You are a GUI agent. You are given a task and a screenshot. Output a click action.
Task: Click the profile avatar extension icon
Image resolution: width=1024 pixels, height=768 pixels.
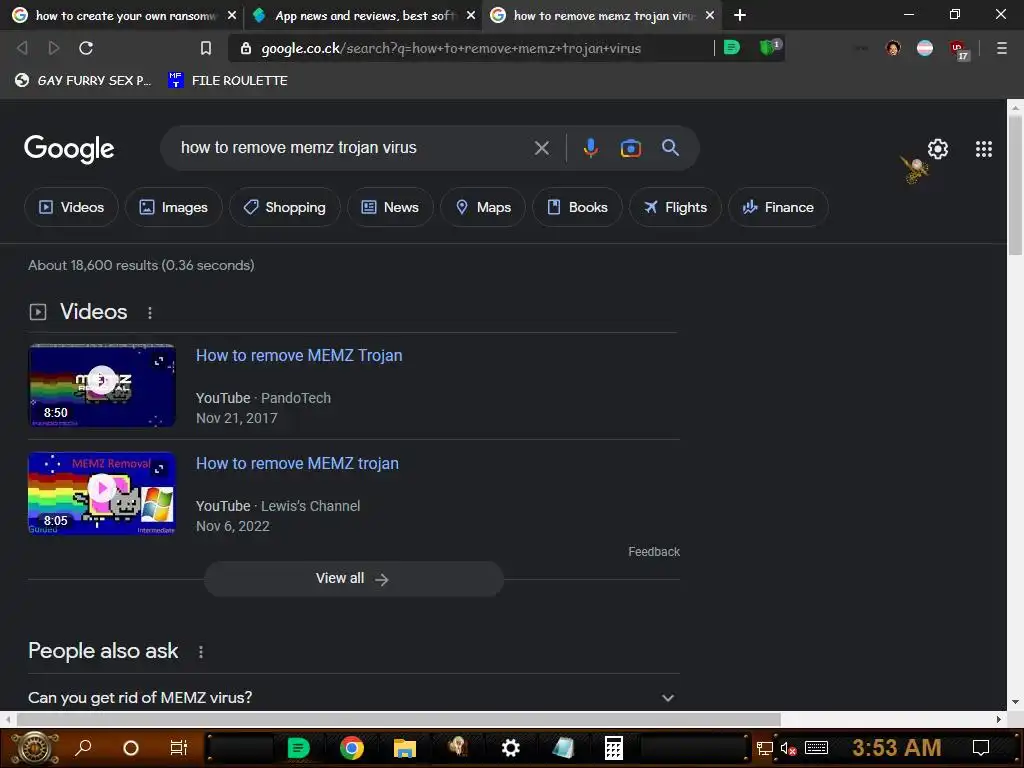[x=893, y=48]
